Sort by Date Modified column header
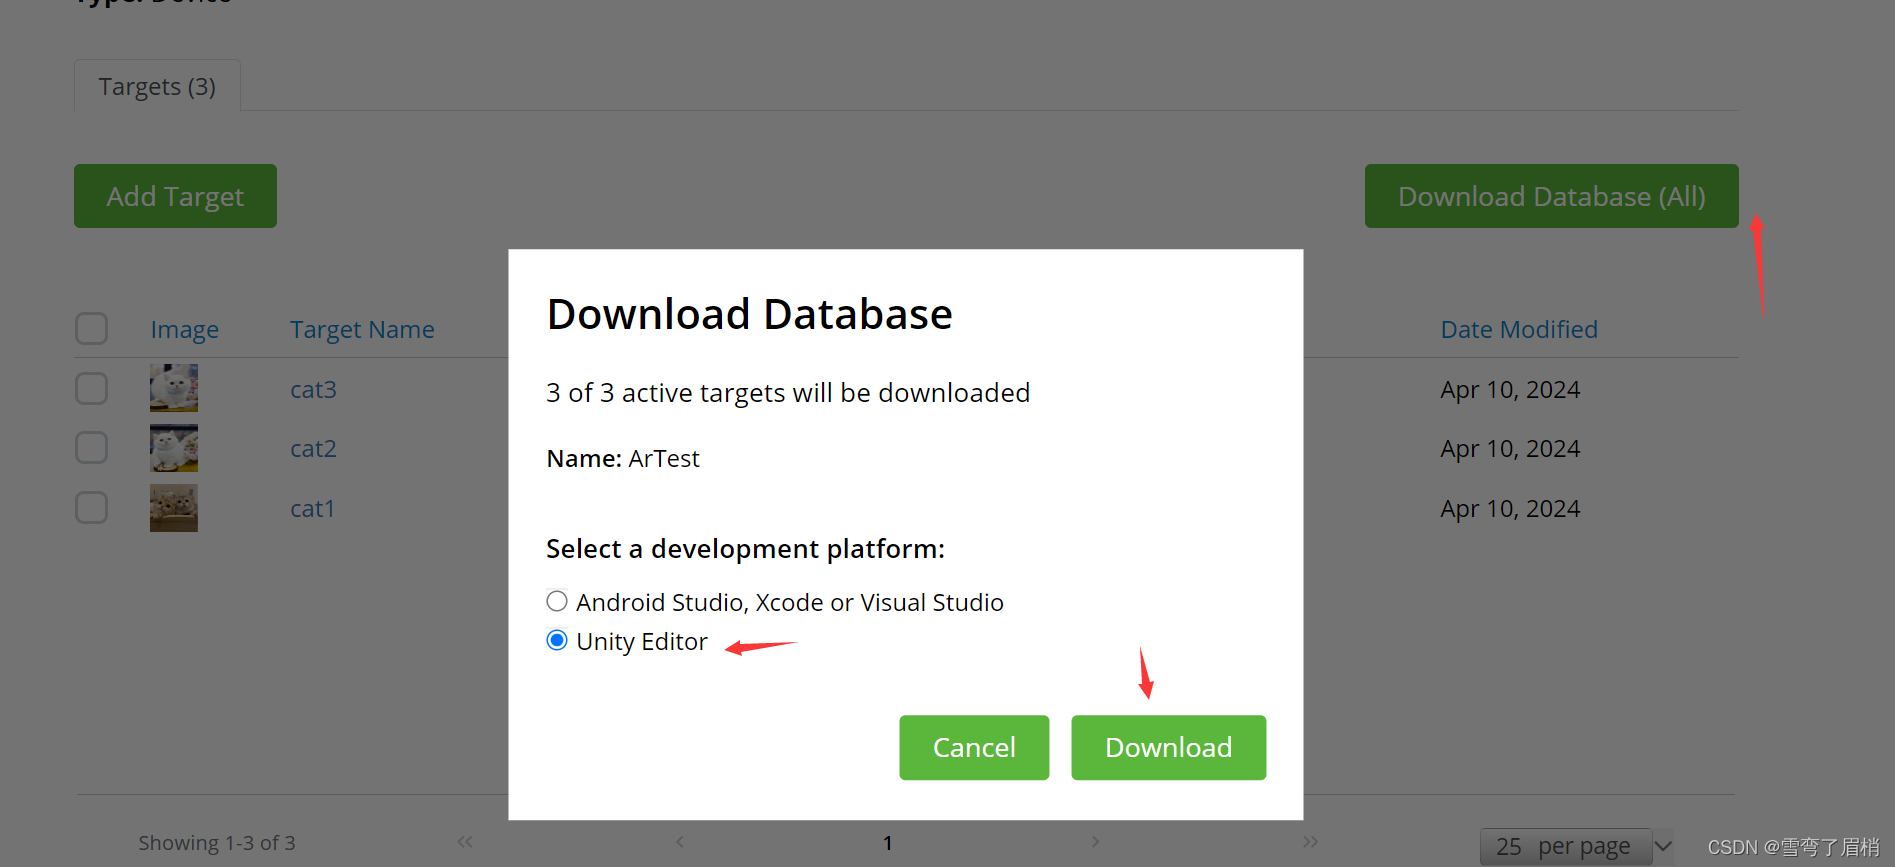1895x867 pixels. click(1519, 329)
